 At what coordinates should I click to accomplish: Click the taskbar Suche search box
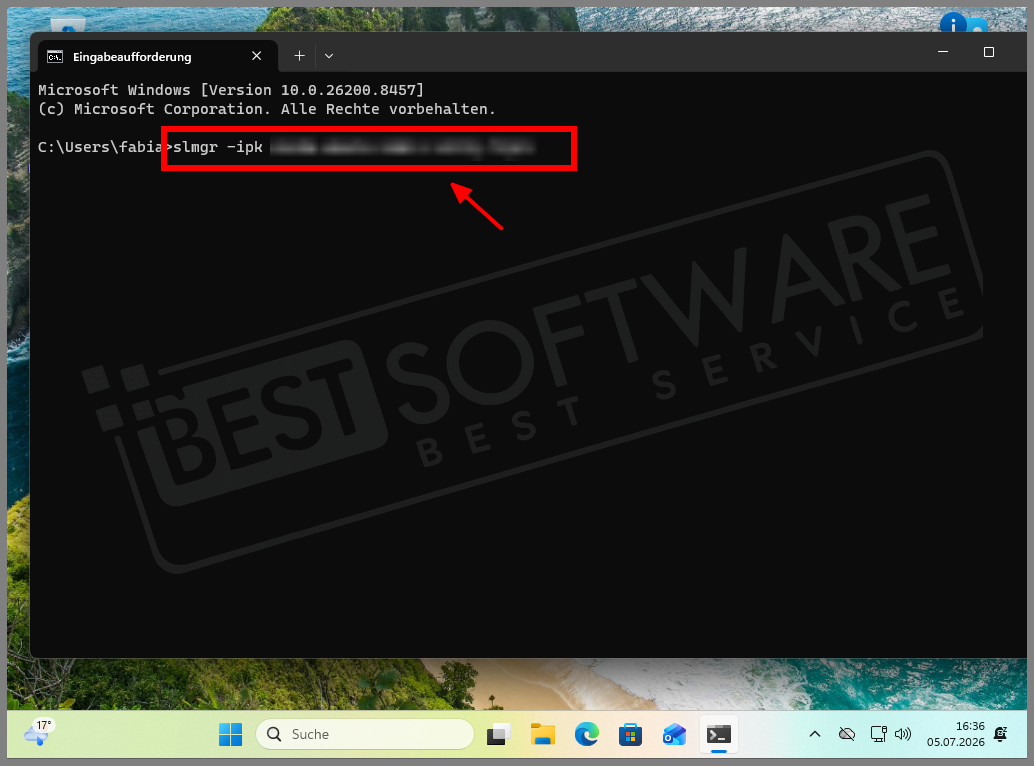365,734
